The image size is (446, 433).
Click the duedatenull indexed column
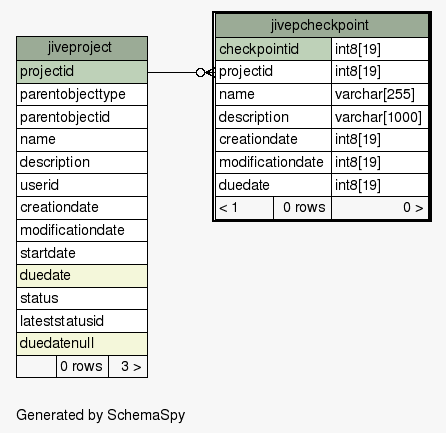pos(82,344)
